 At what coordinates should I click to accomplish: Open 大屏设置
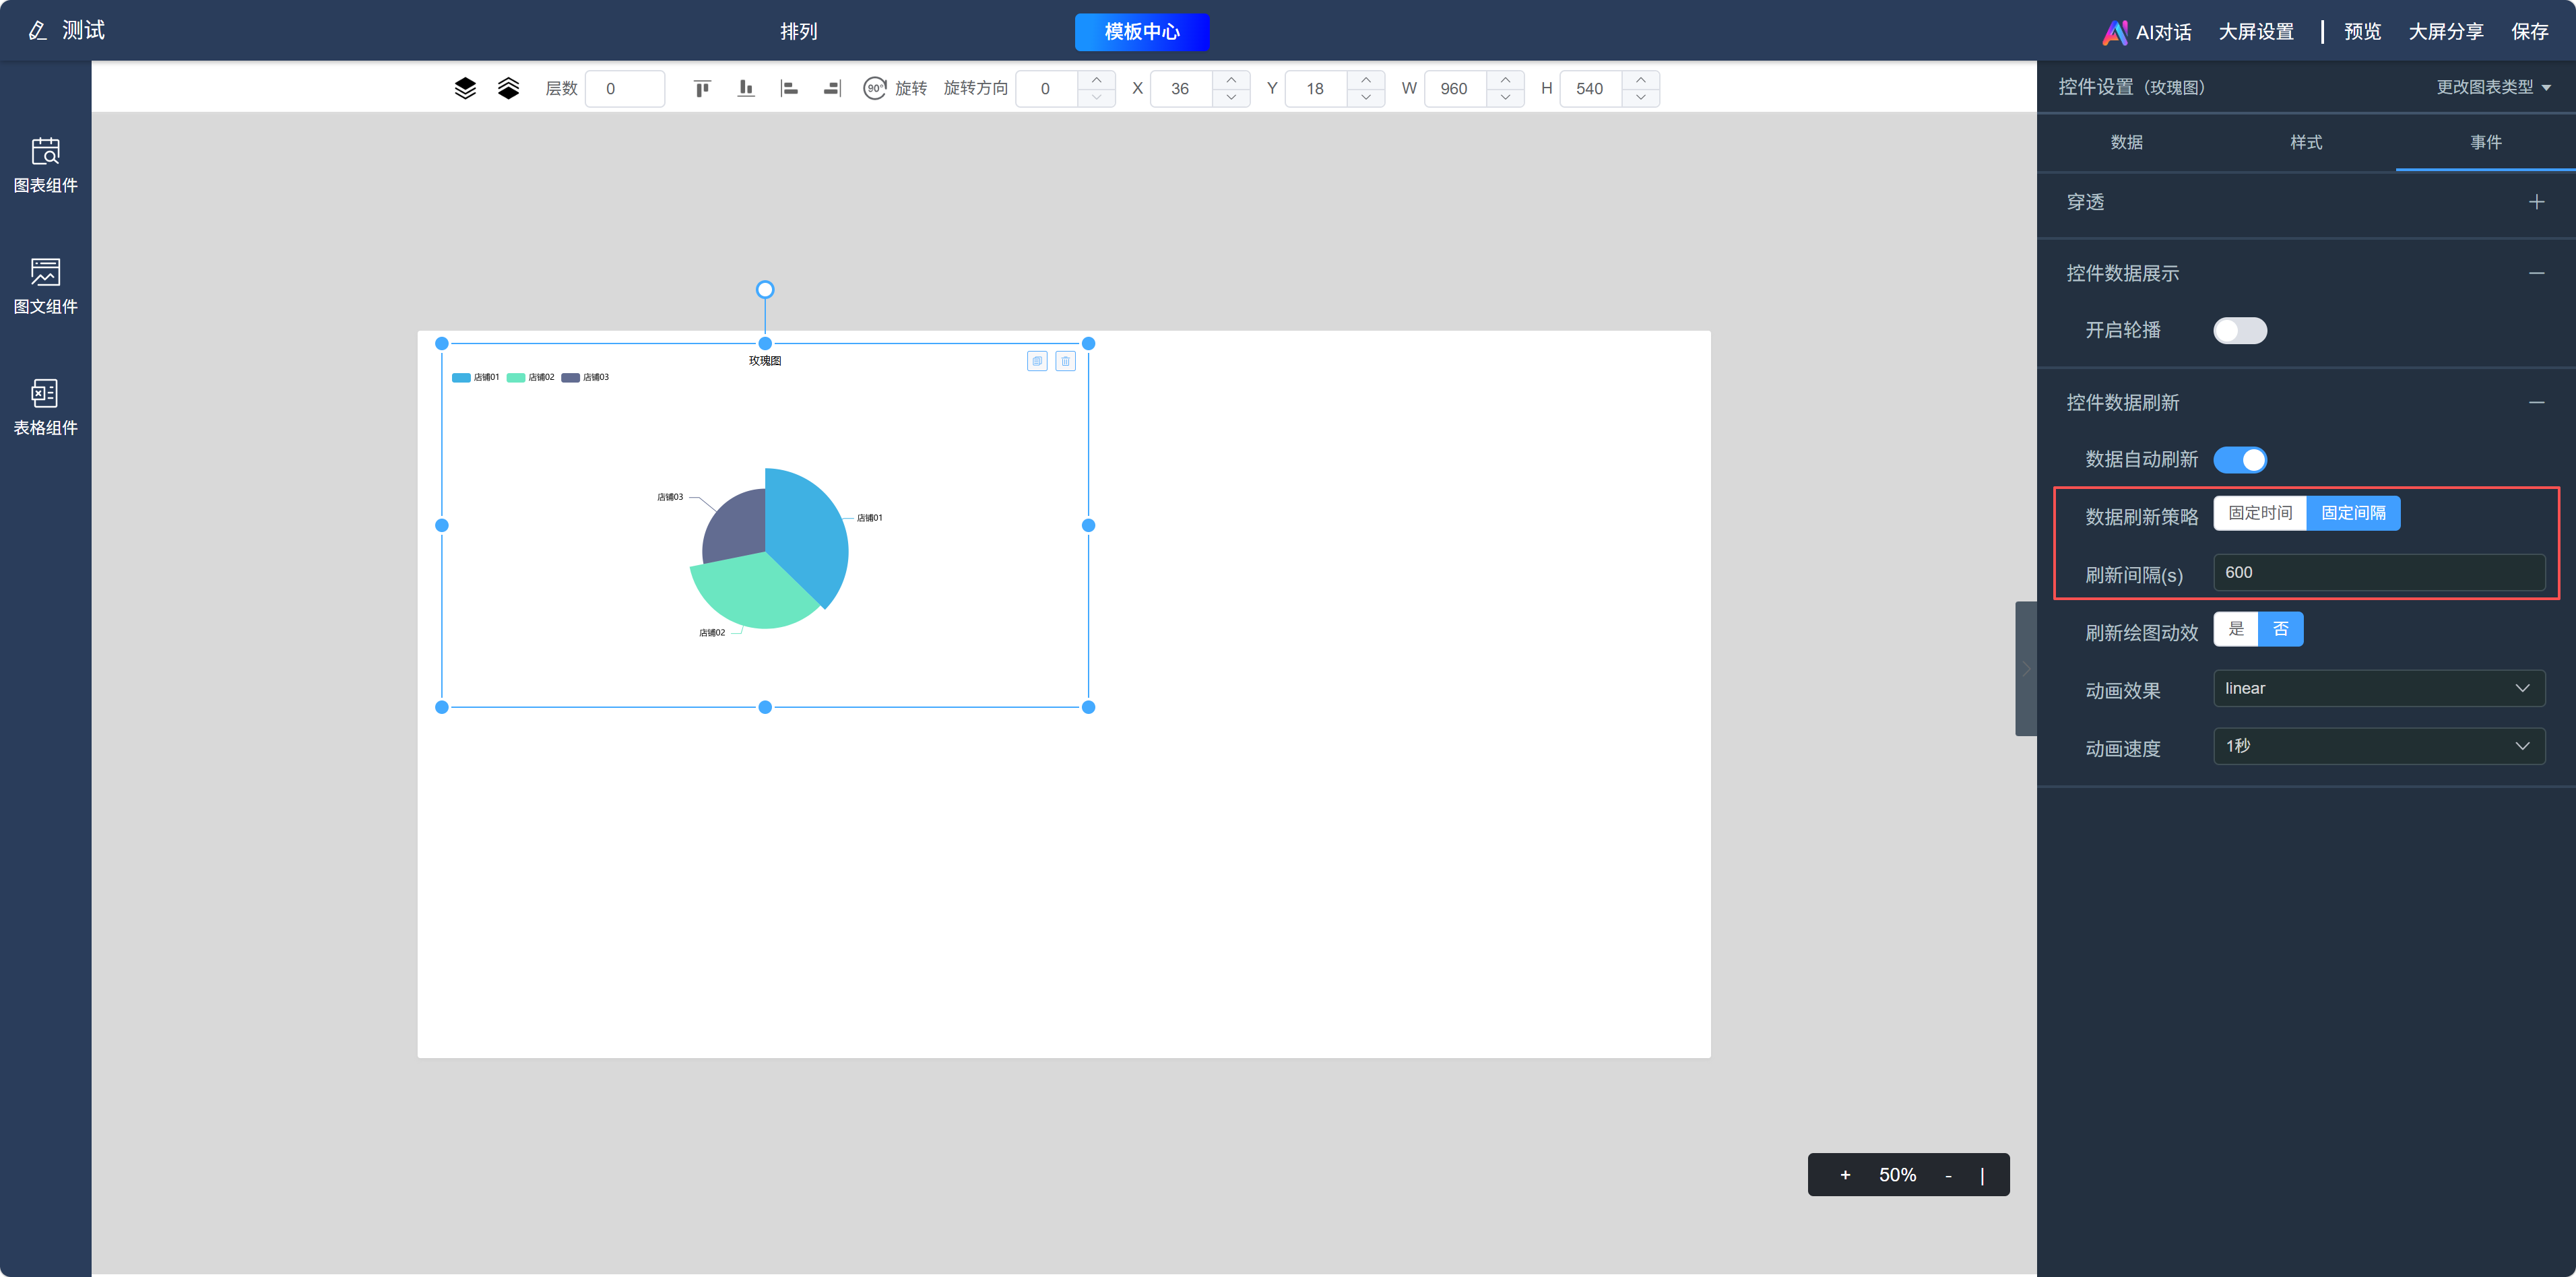point(2256,32)
